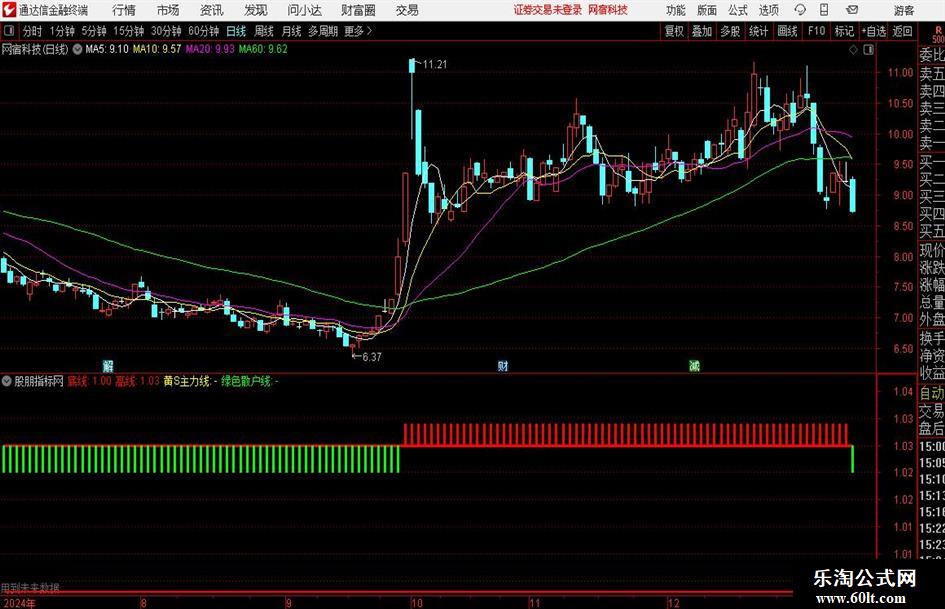Expand the 更多 periods chevron
Viewport: 945px width, 609px height.
(369, 31)
